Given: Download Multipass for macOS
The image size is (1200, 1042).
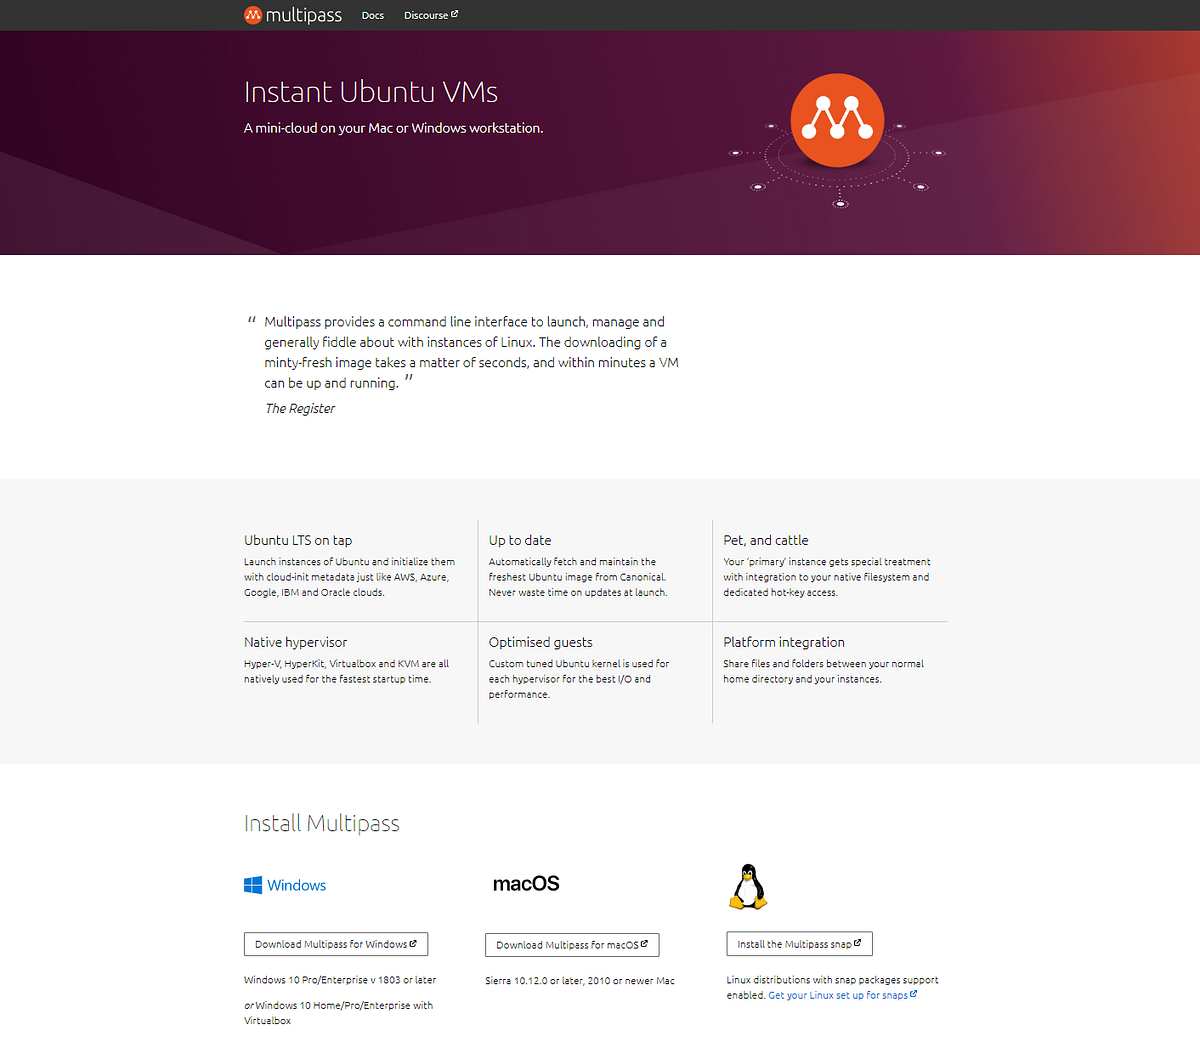Looking at the screenshot, I should 571,944.
